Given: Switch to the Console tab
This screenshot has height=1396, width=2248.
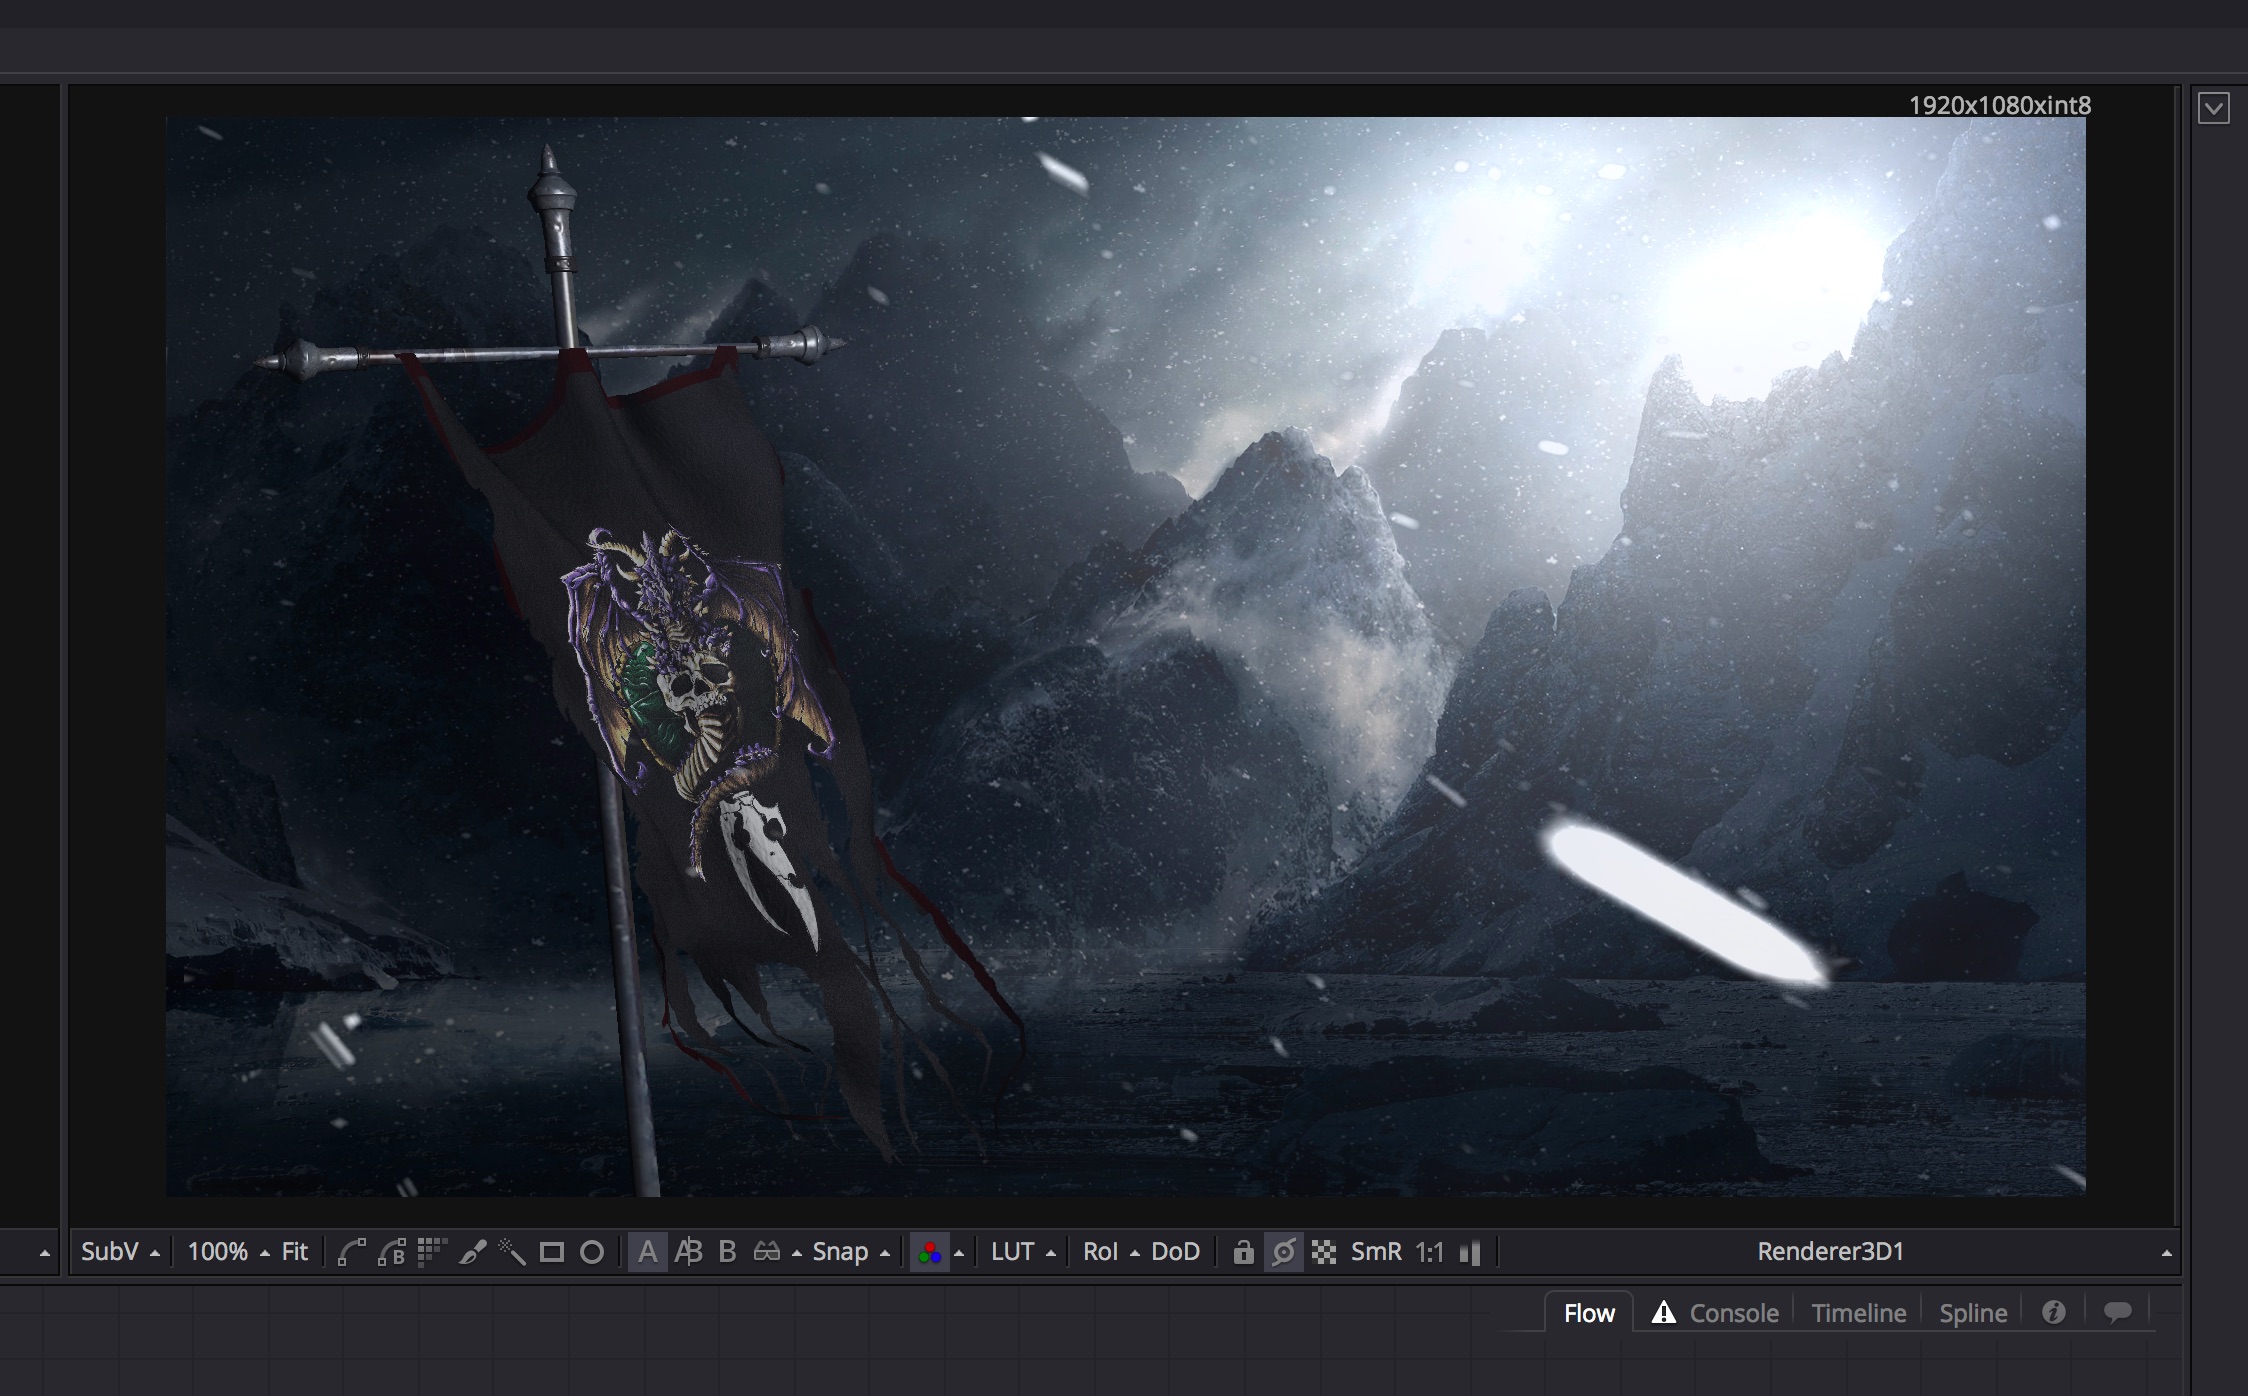Looking at the screenshot, I should tap(1734, 1313).
